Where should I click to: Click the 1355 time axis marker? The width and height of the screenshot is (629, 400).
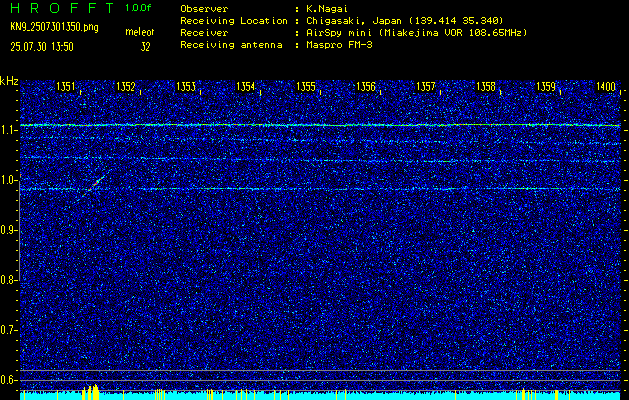point(306,87)
